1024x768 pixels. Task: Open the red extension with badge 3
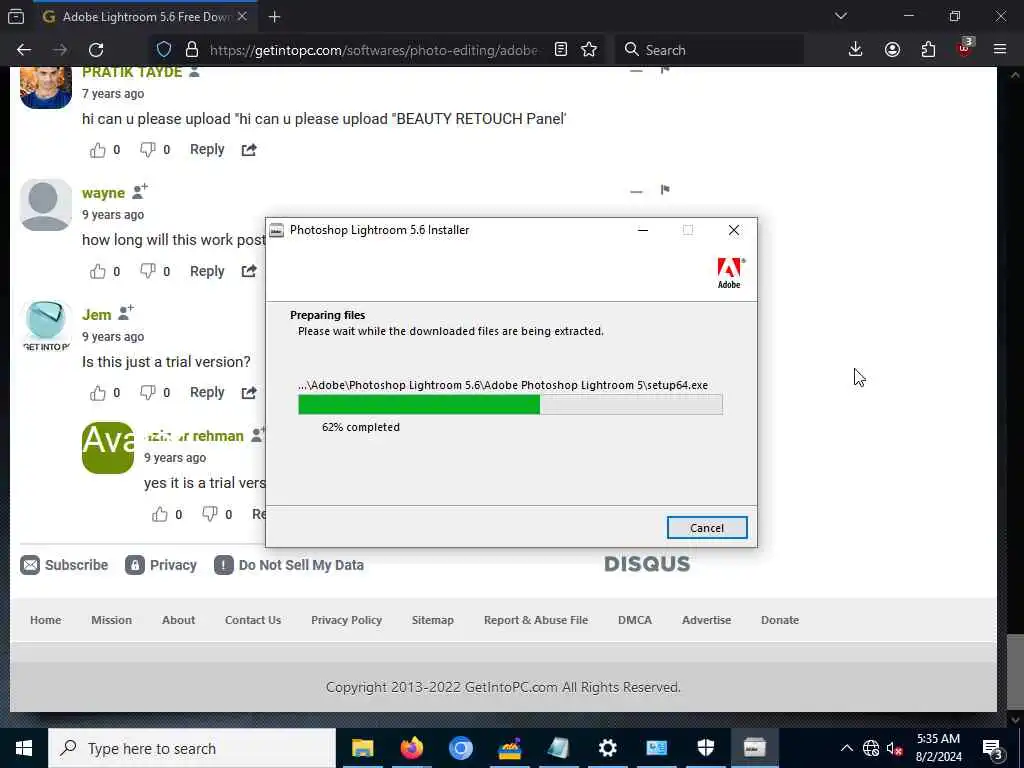(964, 49)
